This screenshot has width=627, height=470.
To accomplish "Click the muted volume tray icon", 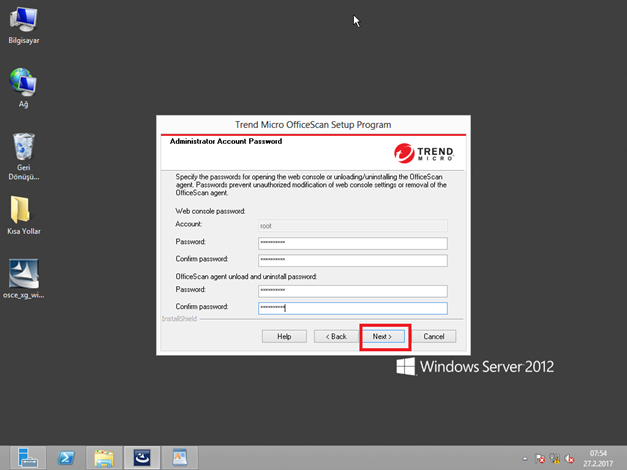I will (x=569, y=458).
